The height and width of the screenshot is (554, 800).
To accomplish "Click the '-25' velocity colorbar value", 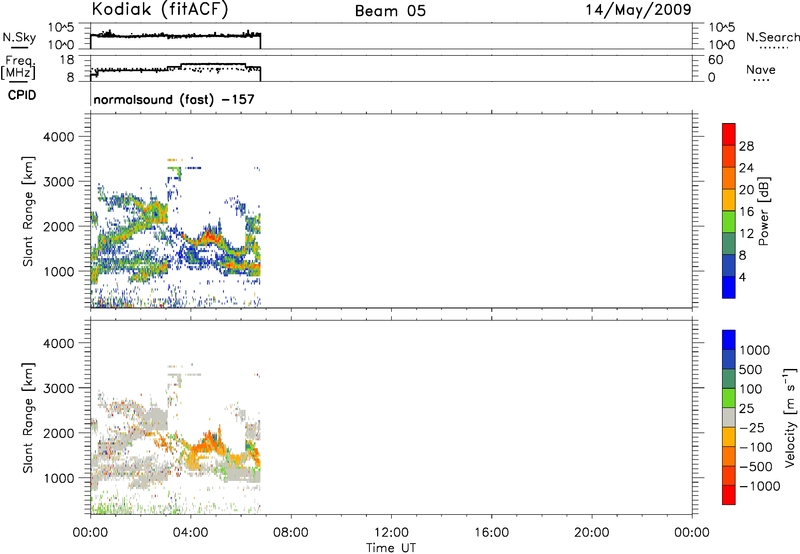I will point(752,428).
